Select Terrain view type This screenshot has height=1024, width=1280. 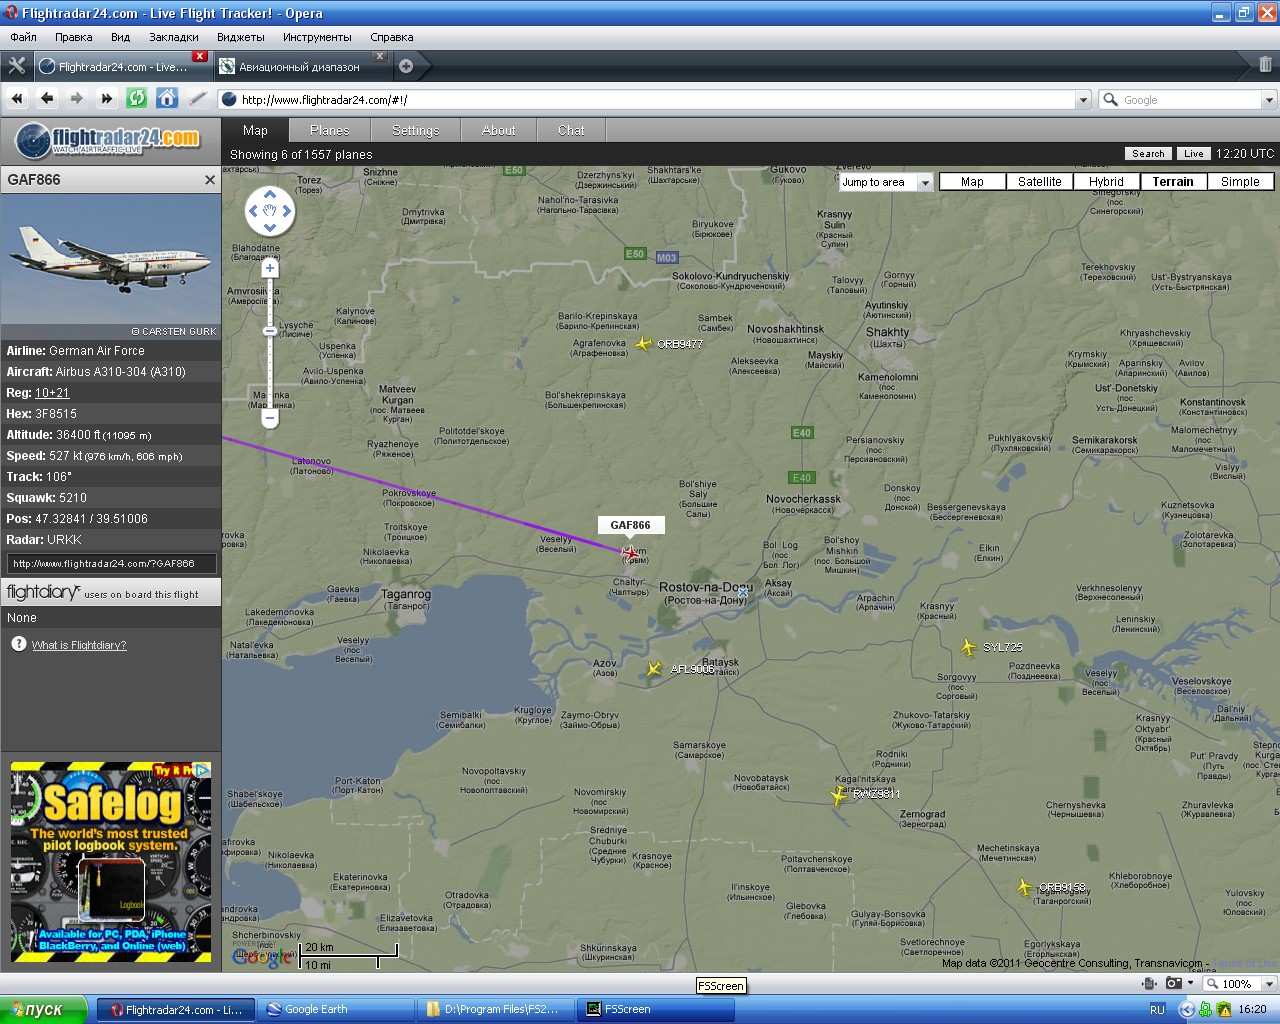[x=1173, y=182]
